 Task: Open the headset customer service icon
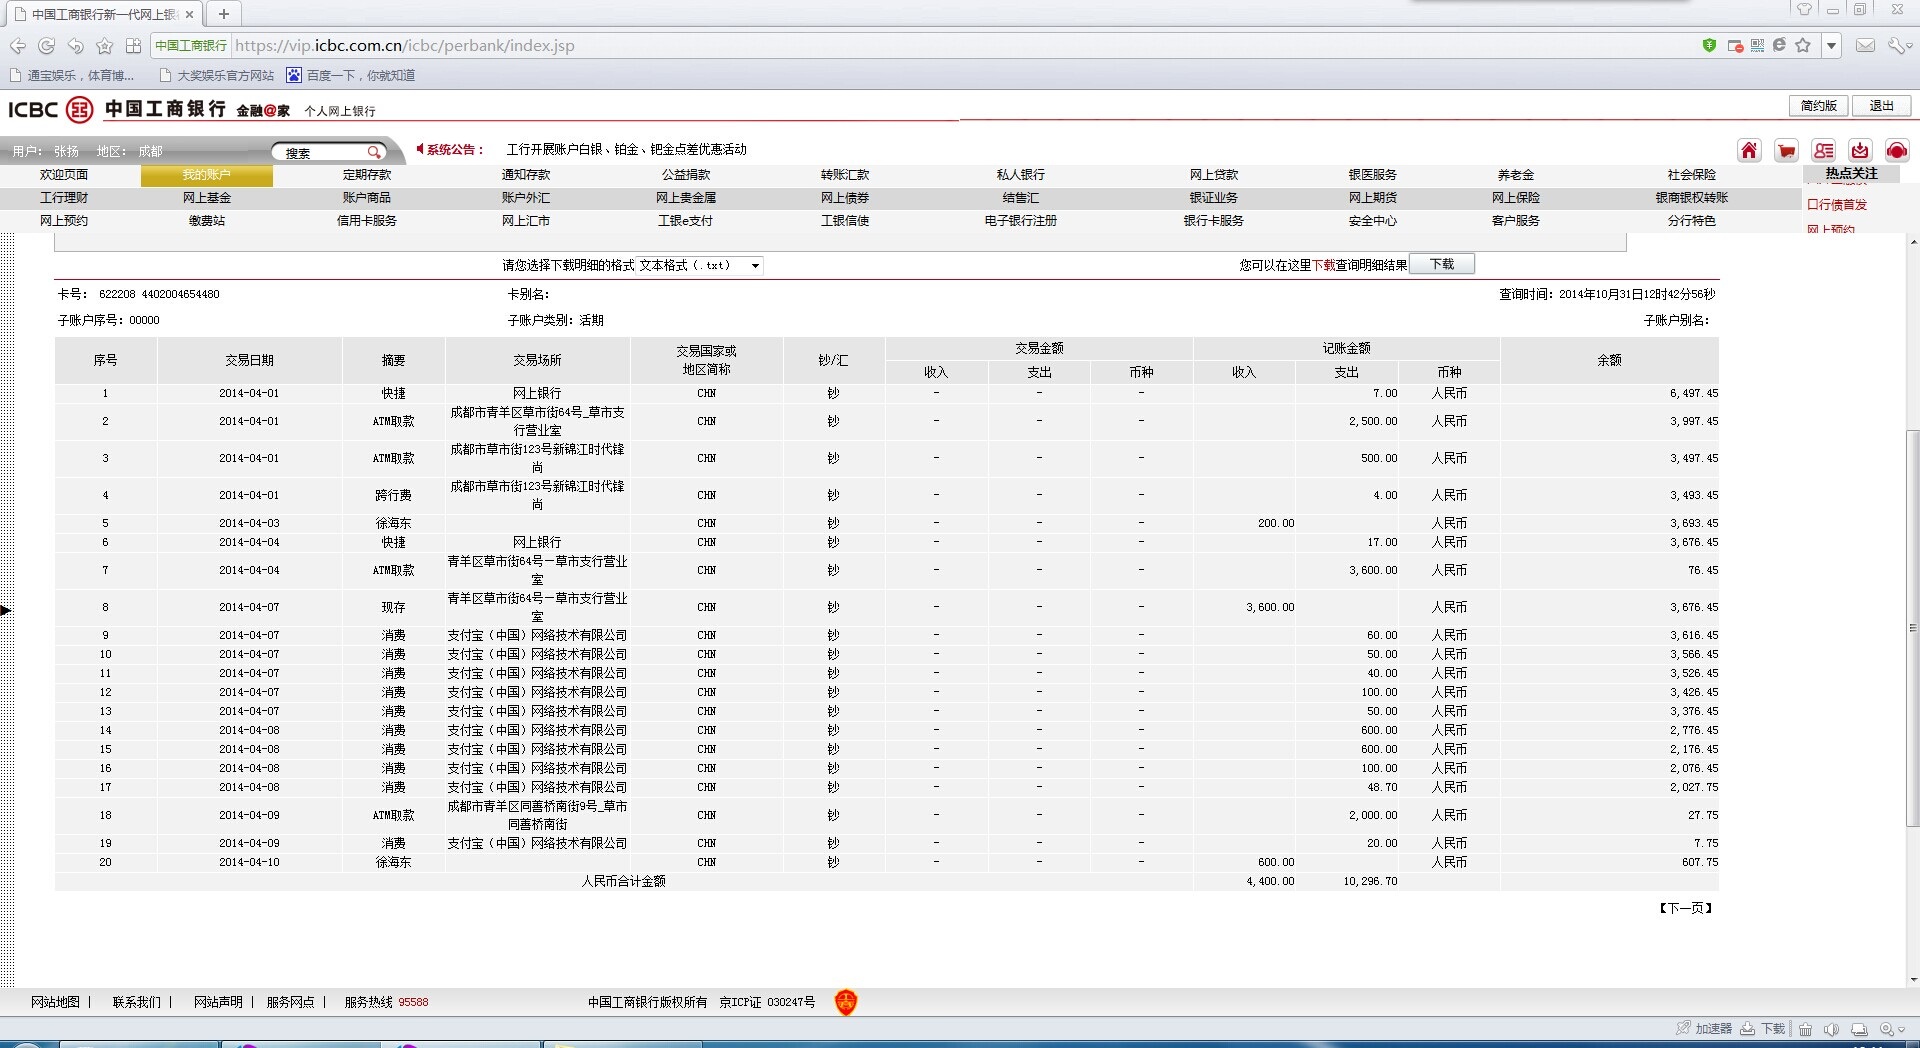pyautogui.click(x=1897, y=151)
